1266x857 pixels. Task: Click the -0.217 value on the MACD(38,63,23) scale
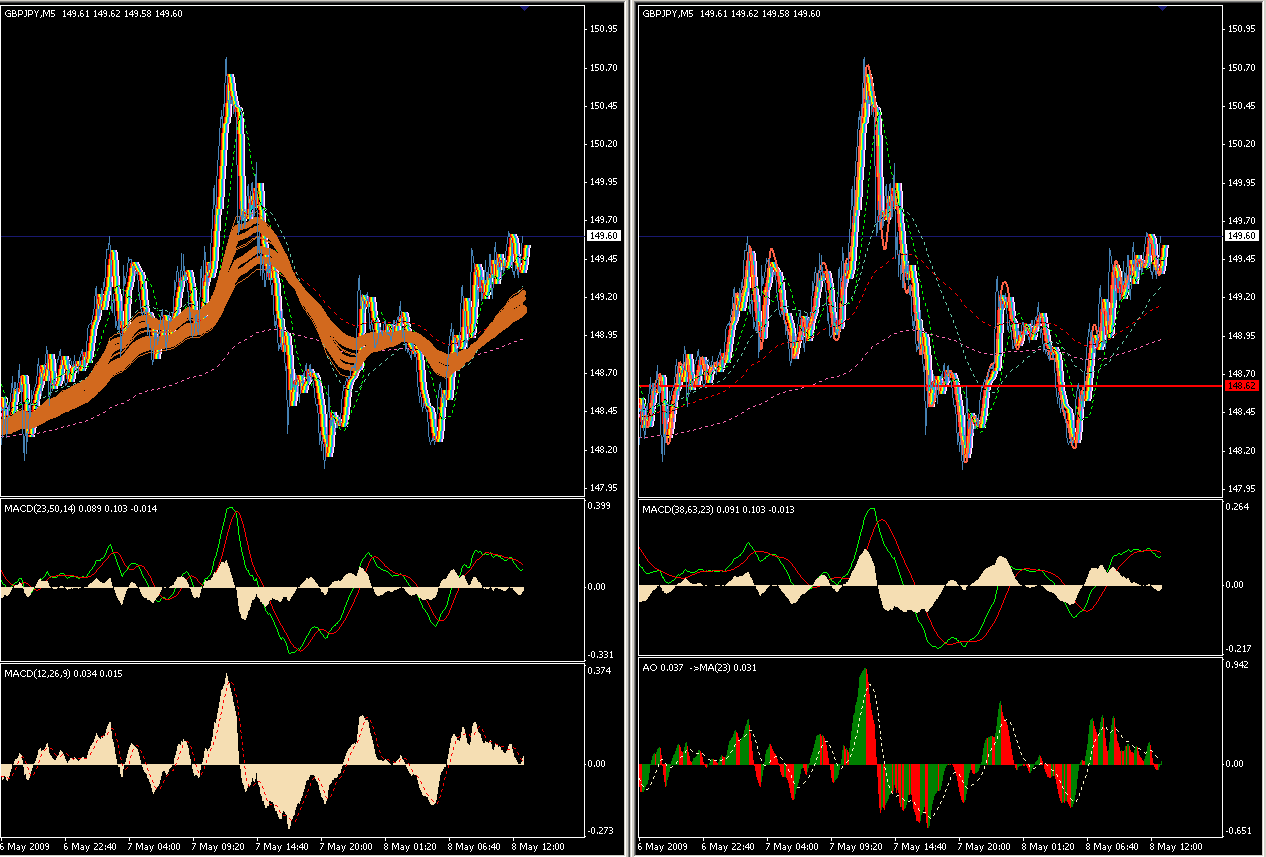1238,650
